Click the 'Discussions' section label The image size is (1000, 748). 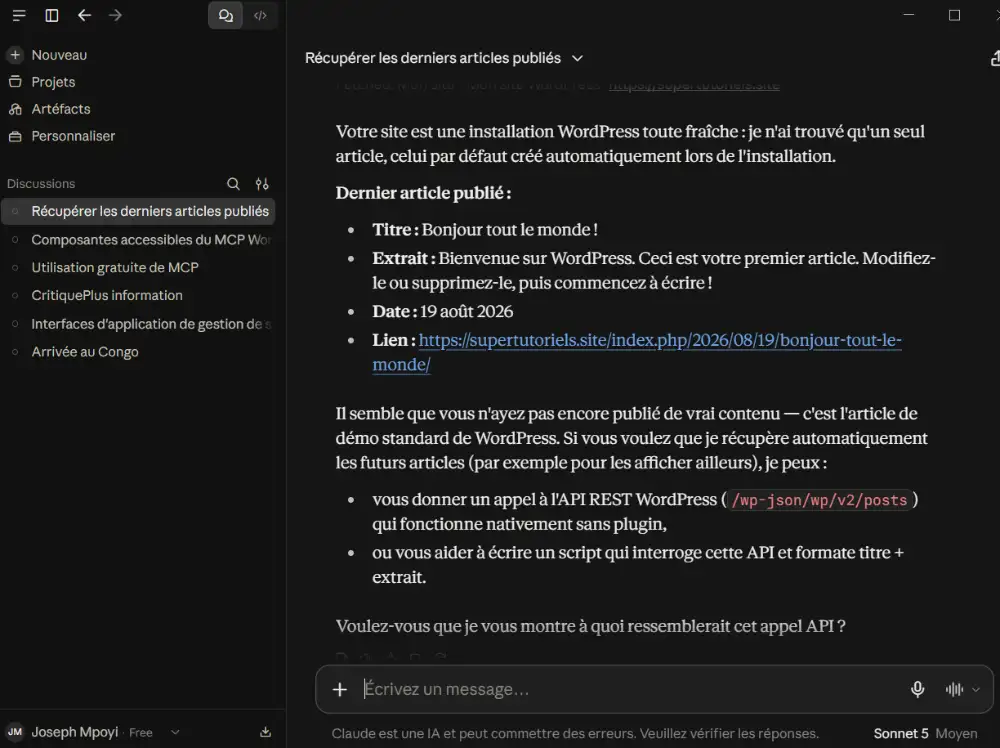(x=41, y=184)
